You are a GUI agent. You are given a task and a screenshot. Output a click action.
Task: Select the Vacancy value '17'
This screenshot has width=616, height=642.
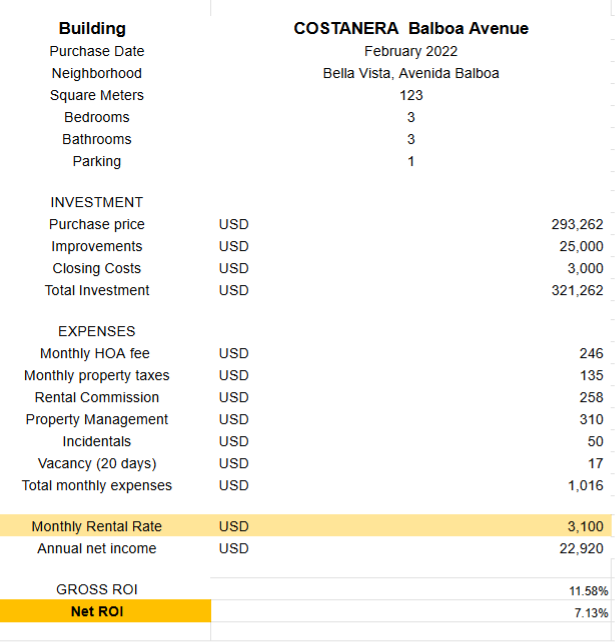tap(596, 463)
